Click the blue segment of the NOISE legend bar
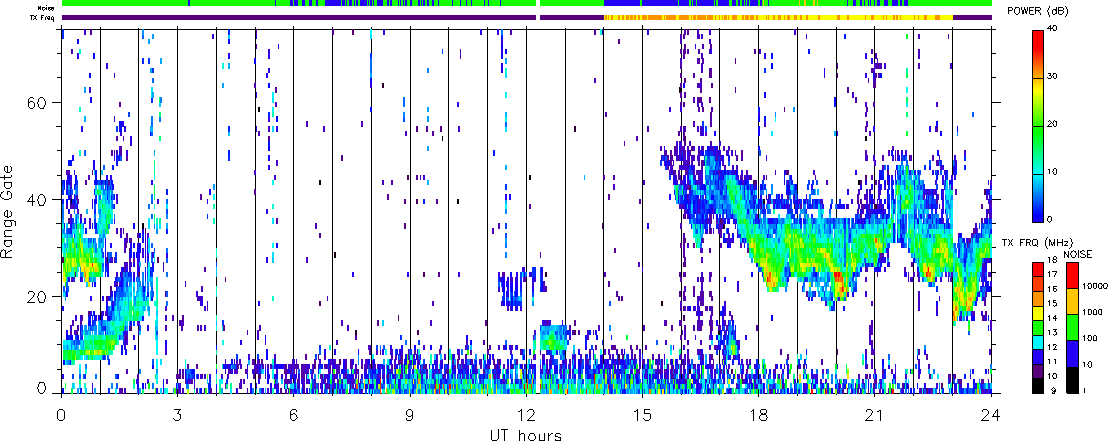1108x441 pixels. [x=1072, y=353]
